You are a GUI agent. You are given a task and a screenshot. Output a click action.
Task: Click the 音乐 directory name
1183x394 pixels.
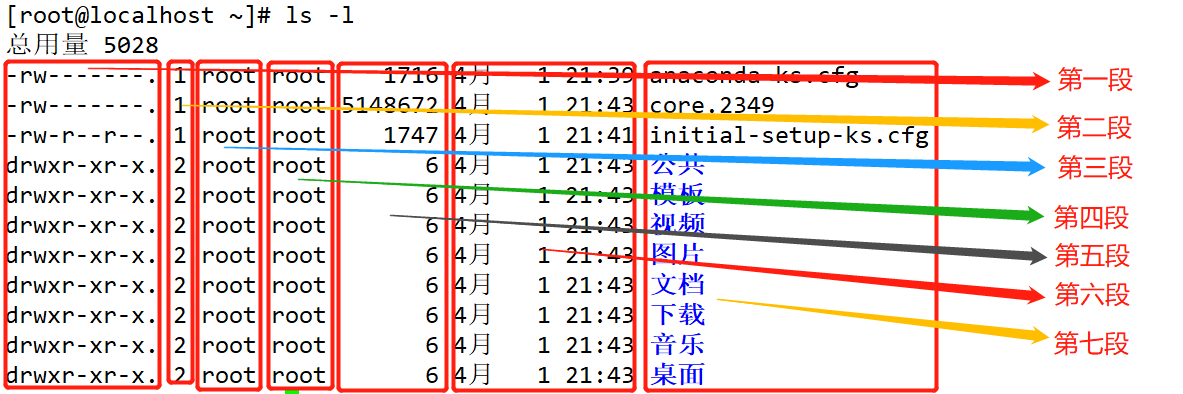point(678,344)
